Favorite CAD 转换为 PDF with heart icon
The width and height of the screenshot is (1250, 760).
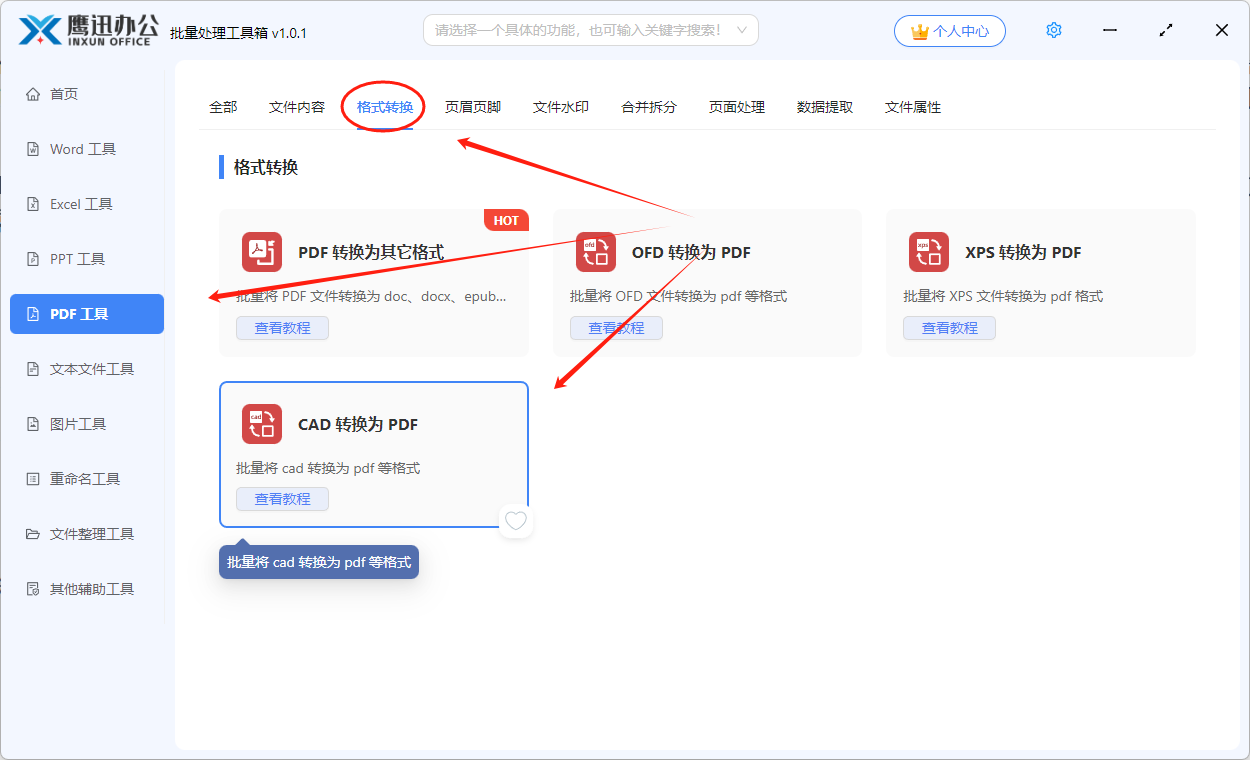(515, 521)
